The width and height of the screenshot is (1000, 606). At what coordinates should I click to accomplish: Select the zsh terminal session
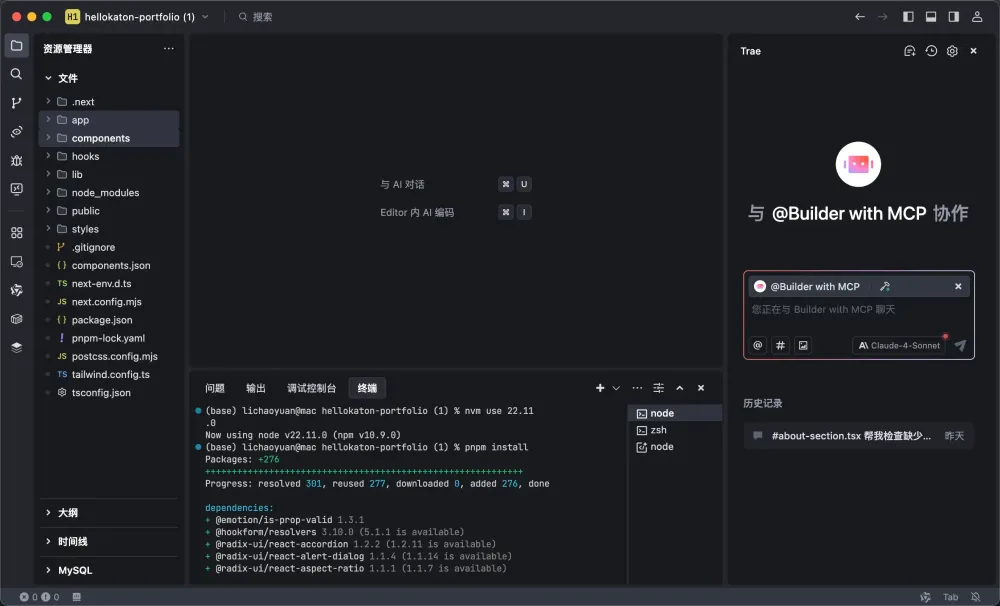coord(675,430)
